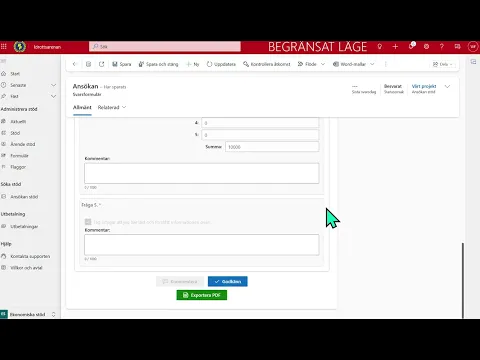
Task: Click the Flöde command
Action: tap(307, 64)
